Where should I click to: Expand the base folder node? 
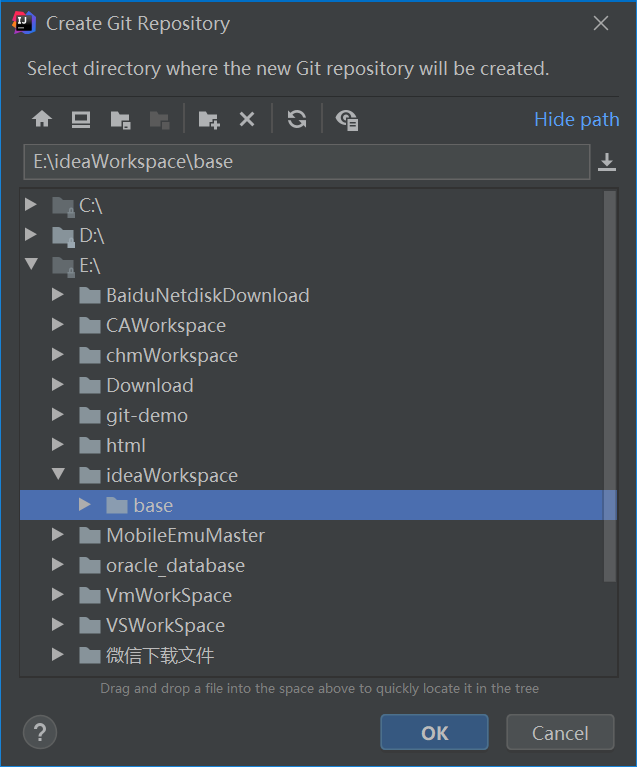pos(85,505)
